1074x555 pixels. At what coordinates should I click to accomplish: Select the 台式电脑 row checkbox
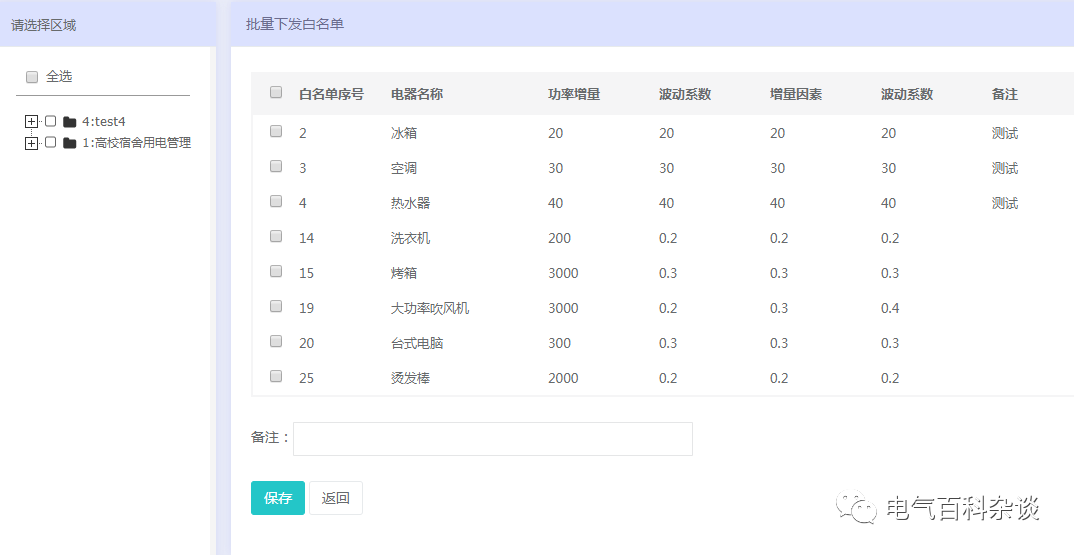(x=276, y=341)
